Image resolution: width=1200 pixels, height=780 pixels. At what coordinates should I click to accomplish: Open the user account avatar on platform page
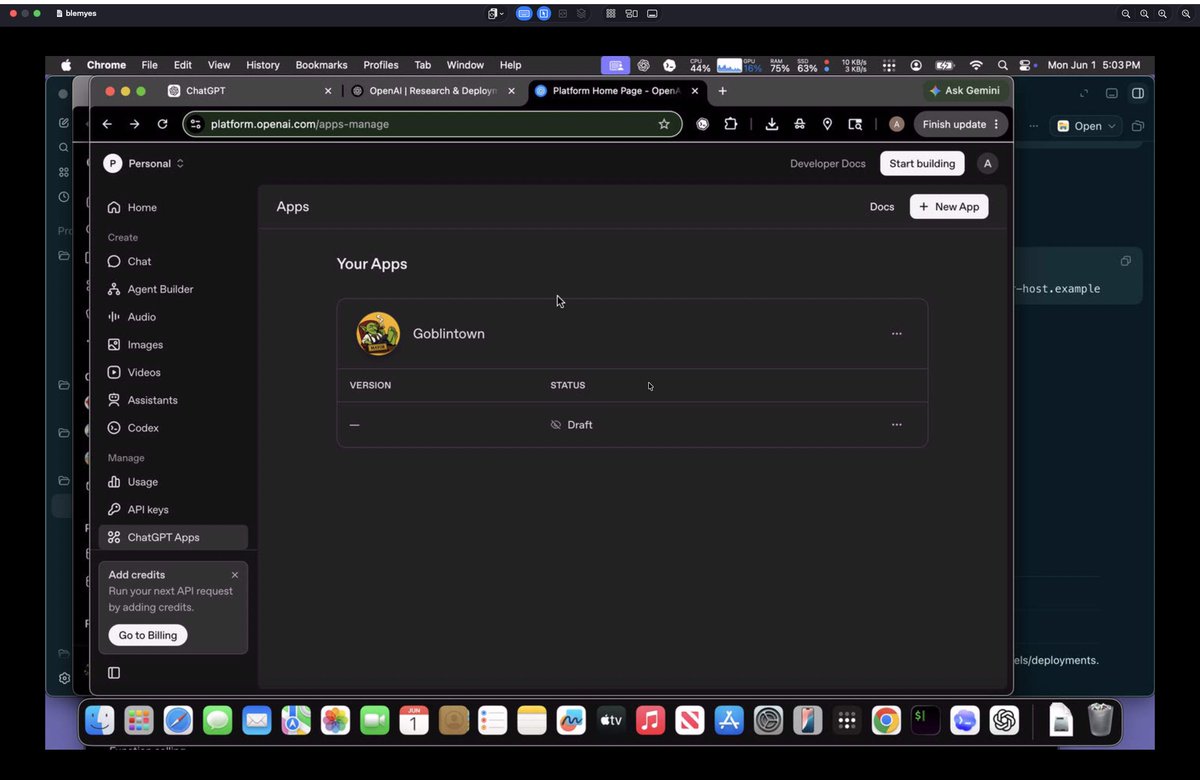tap(987, 164)
